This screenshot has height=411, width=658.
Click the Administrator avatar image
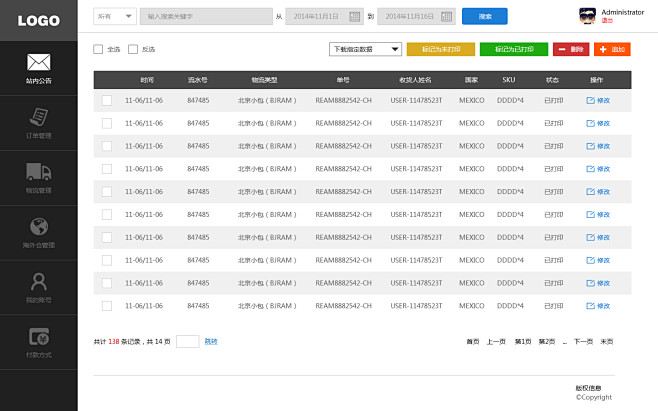[587, 16]
